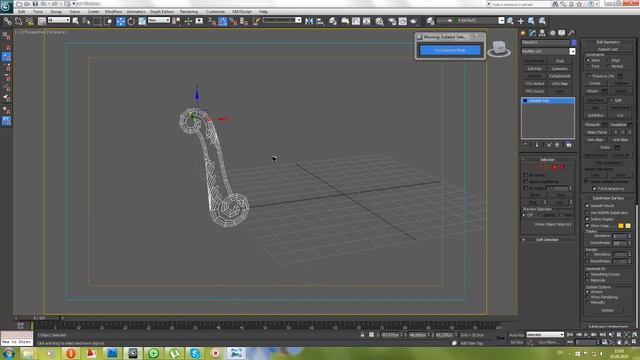Select the Face constraint radio button
The width and height of the screenshot is (640, 360).
coord(588,66)
